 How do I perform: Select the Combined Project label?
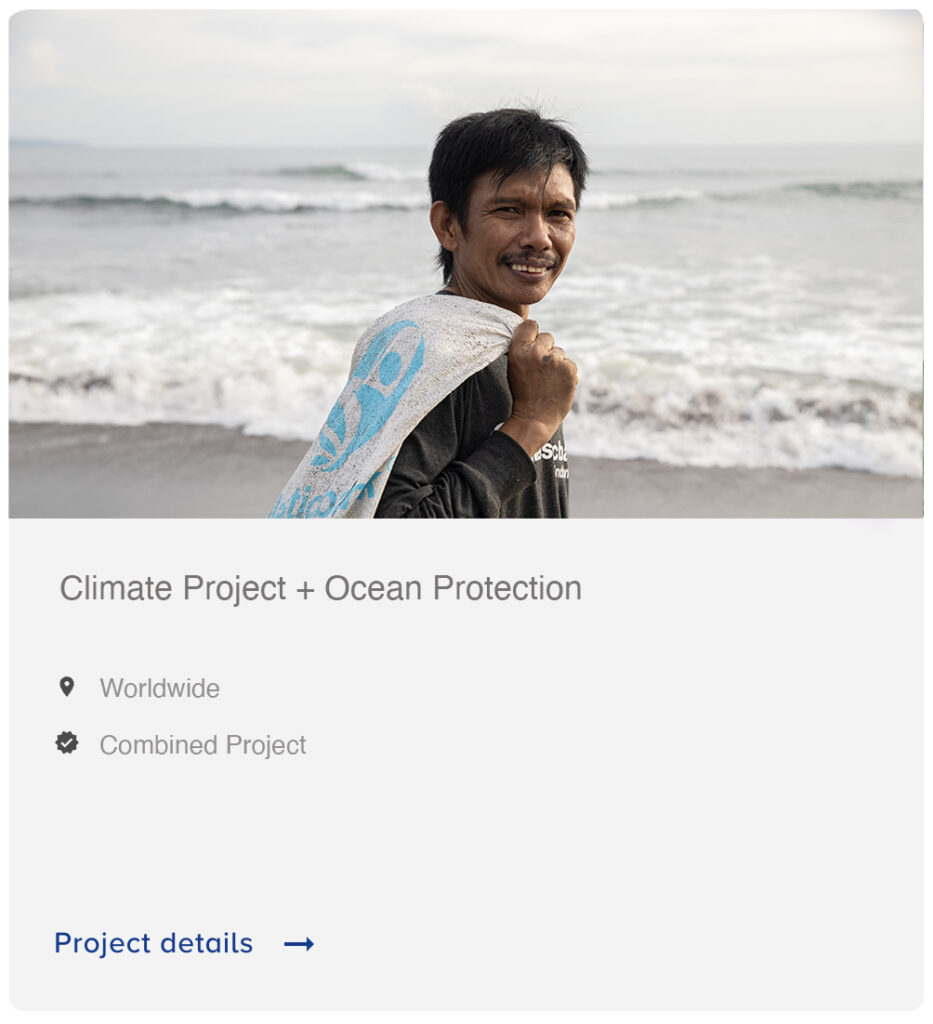pos(202,745)
